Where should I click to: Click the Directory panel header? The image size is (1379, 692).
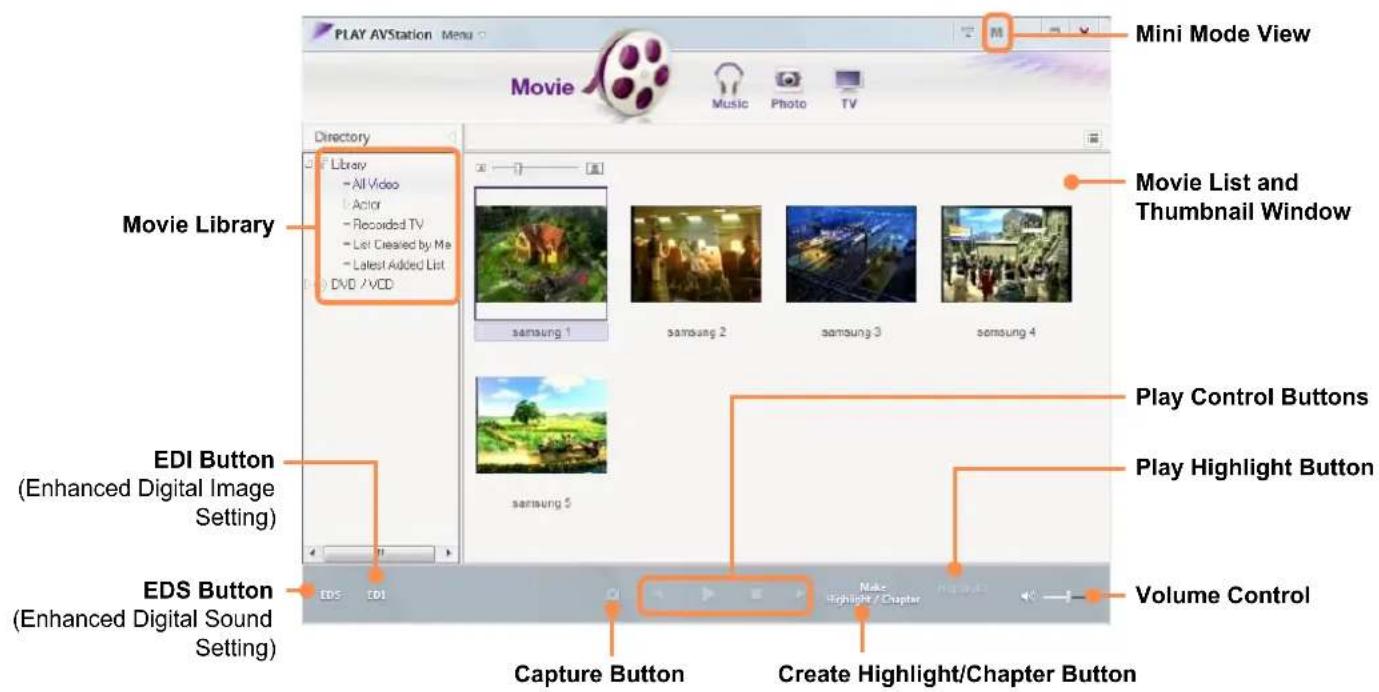pyautogui.click(x=382, y=137)
